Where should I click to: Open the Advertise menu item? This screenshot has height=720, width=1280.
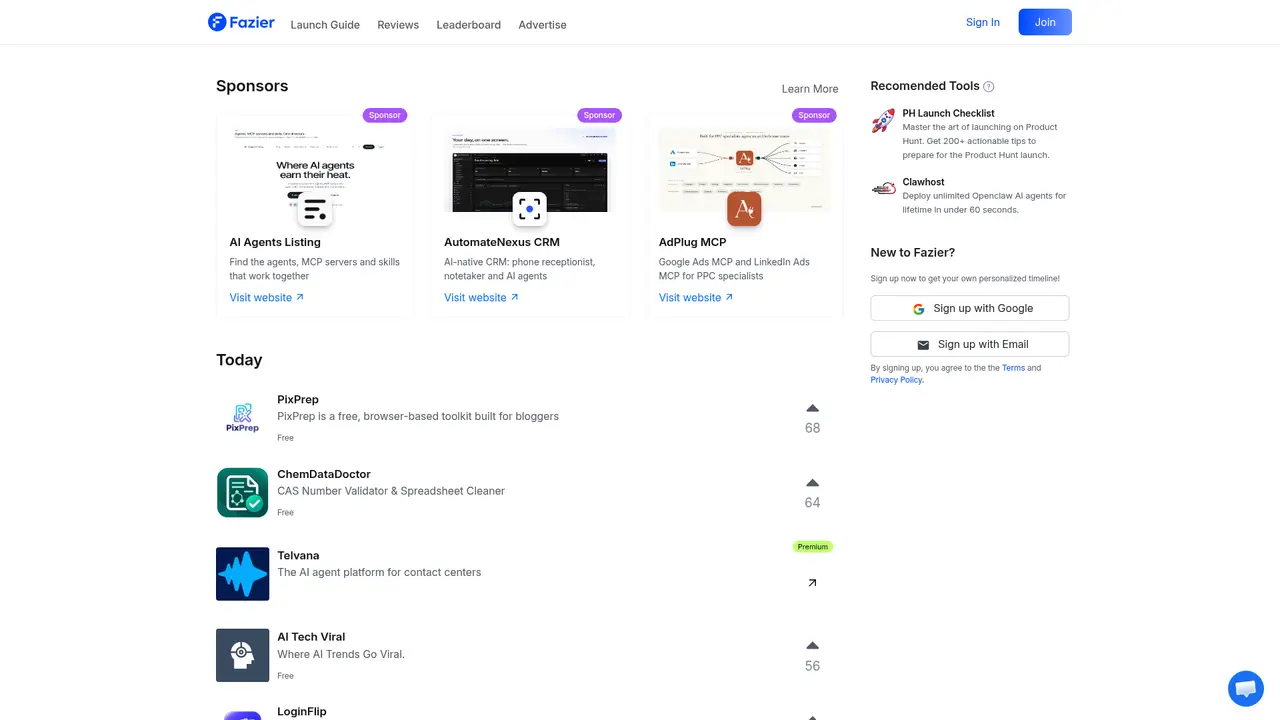(542, 24)
